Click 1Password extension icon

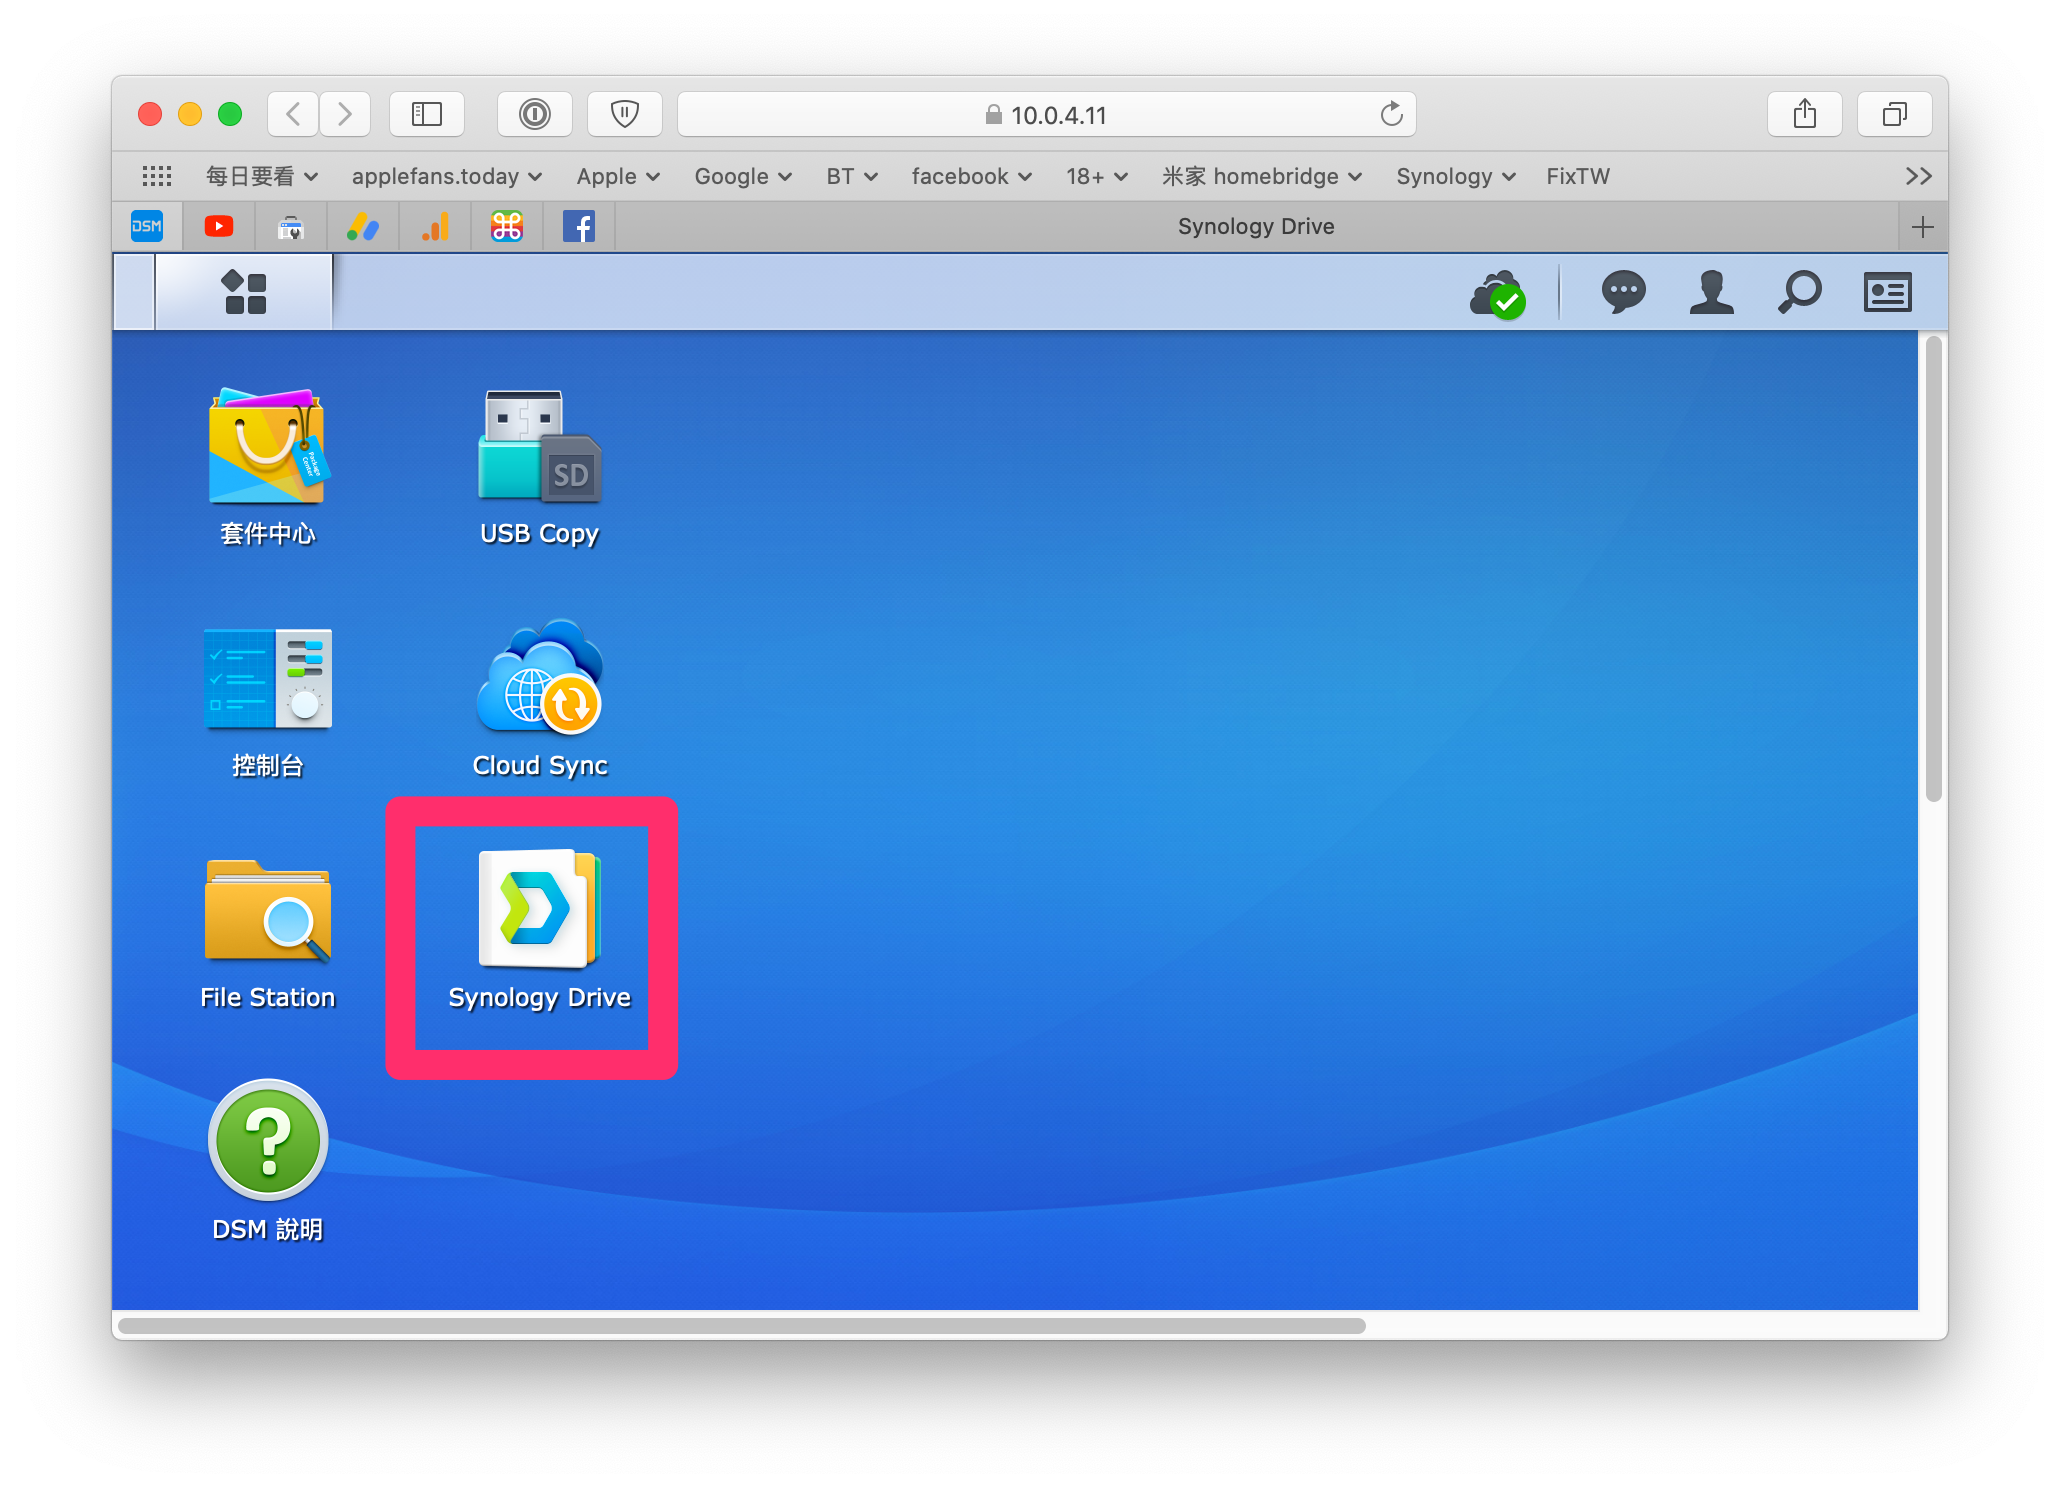[x=535, y=114]
